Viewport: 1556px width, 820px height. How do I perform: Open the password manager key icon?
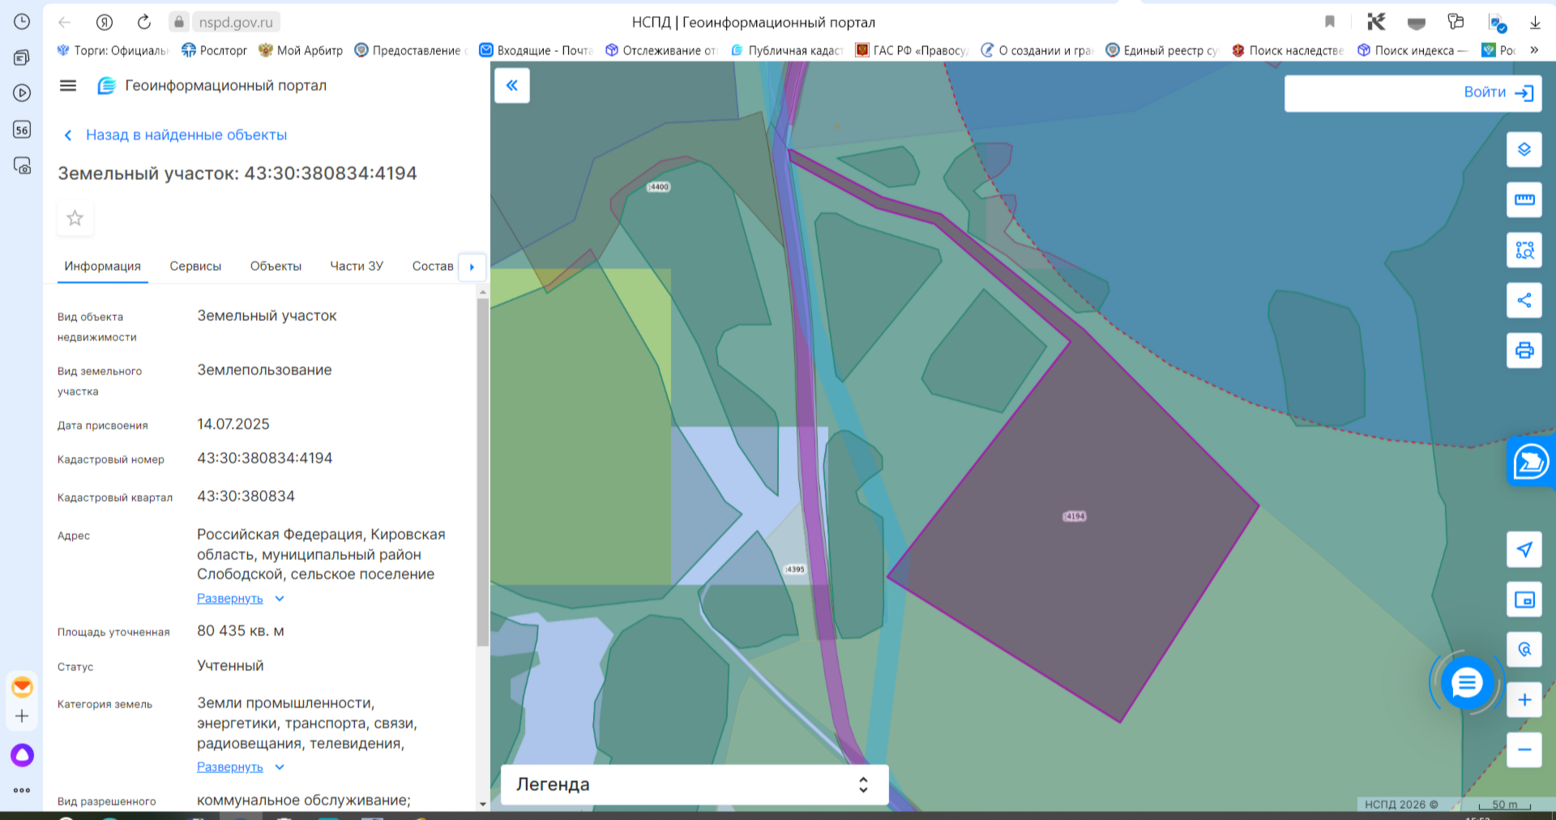click(x=1456, y=22)
